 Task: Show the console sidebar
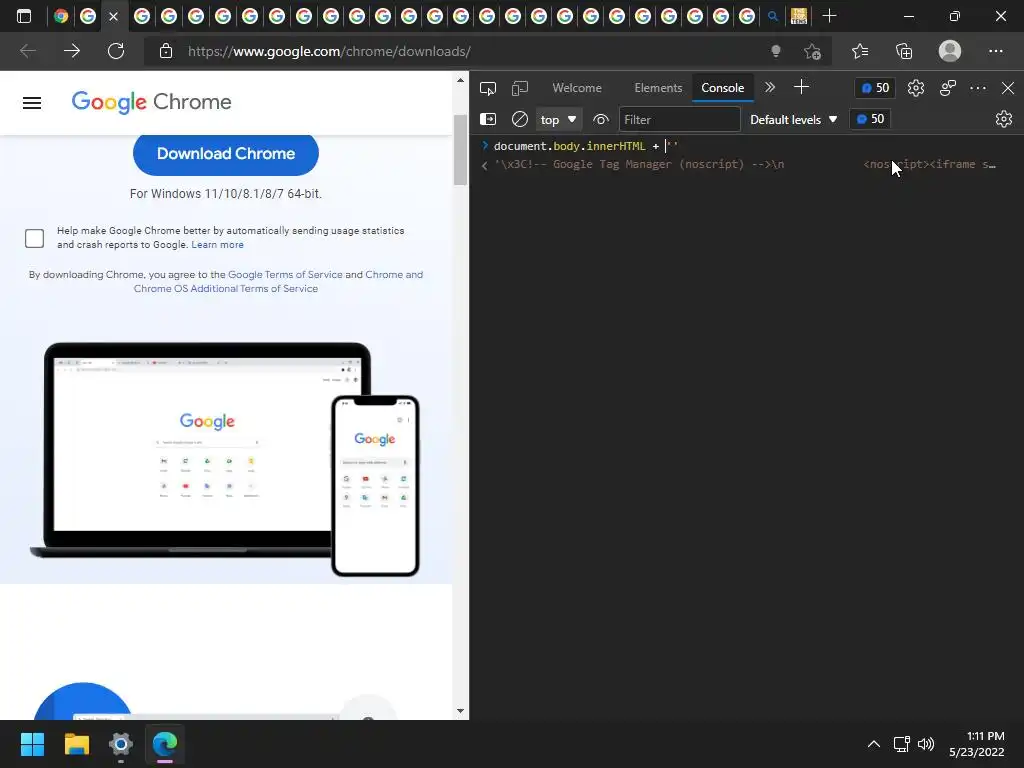click(488, 119)
